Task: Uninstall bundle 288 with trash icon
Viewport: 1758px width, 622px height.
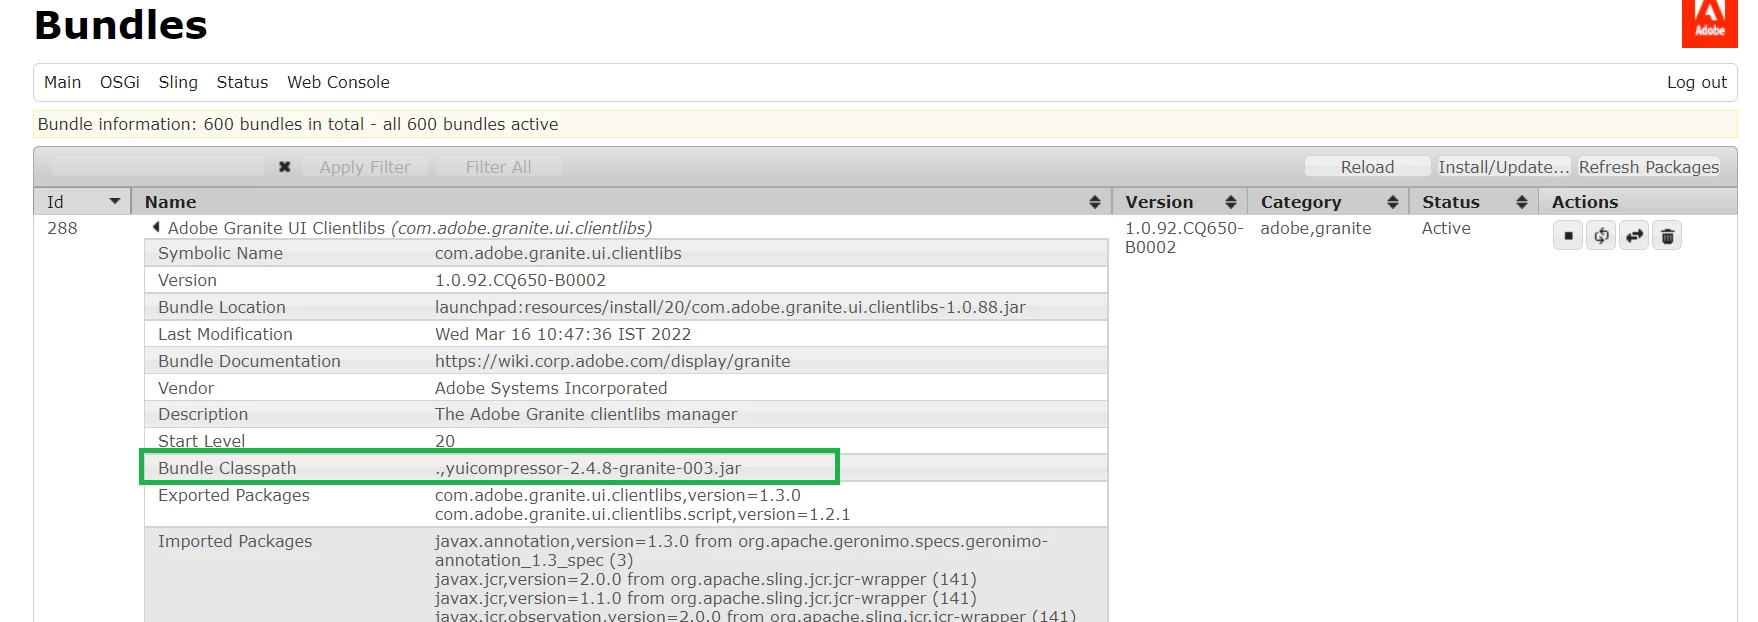Action: pyautogui.click(x=1667, y=236)
